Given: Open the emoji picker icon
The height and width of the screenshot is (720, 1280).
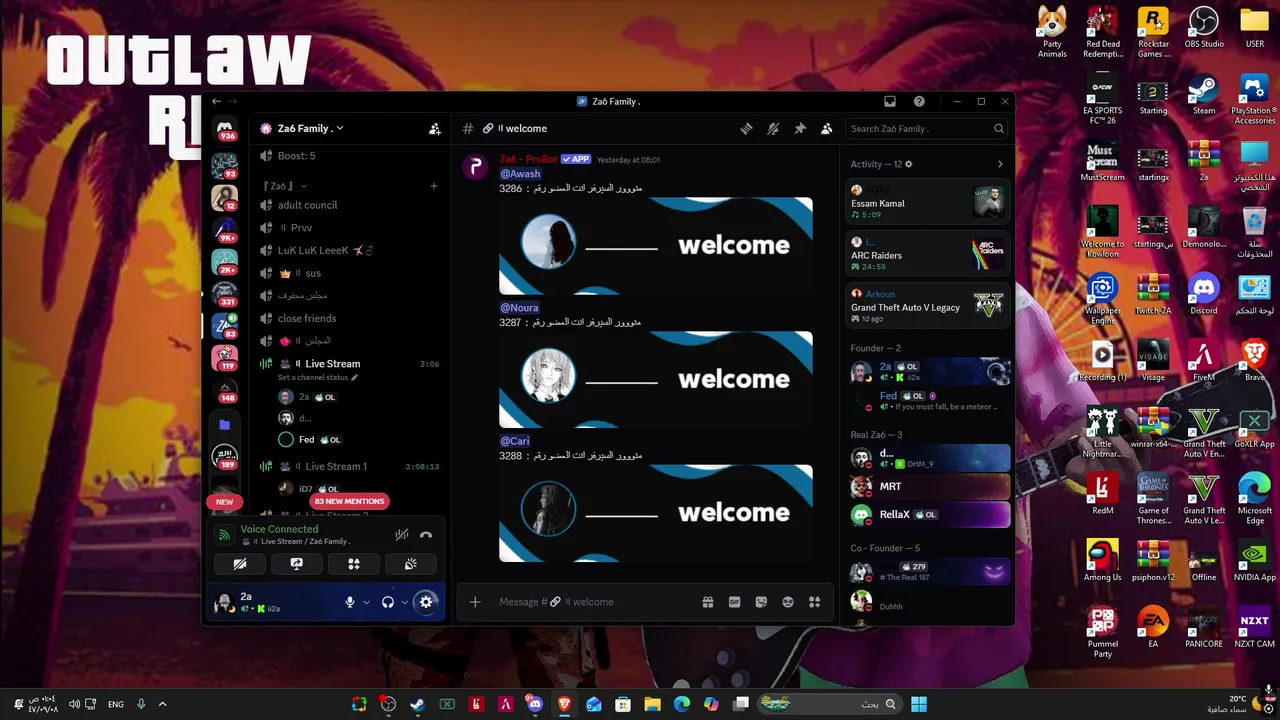Looking at the screenshot, I should 788,602.
